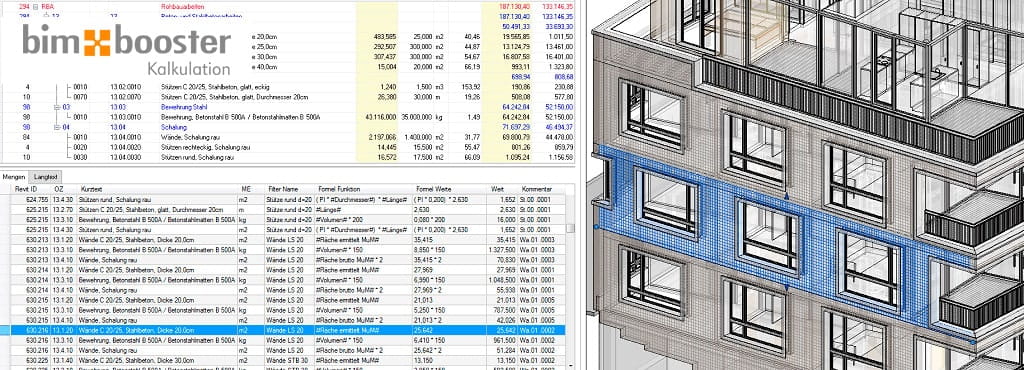
Task: Click the orange bim booster logo cross
Action: [x=97, y=41]
